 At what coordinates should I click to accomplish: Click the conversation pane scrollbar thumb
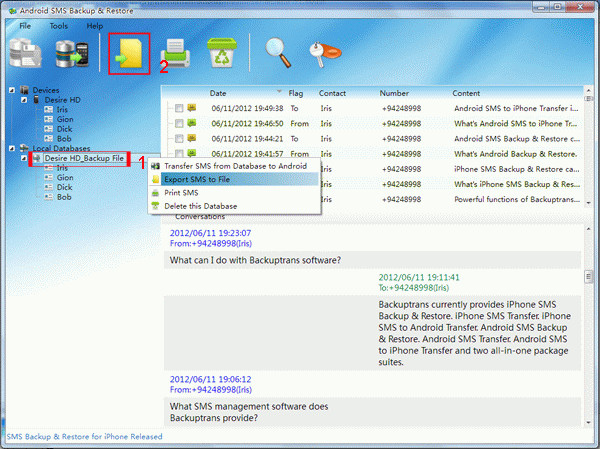[x=589, y=277]
